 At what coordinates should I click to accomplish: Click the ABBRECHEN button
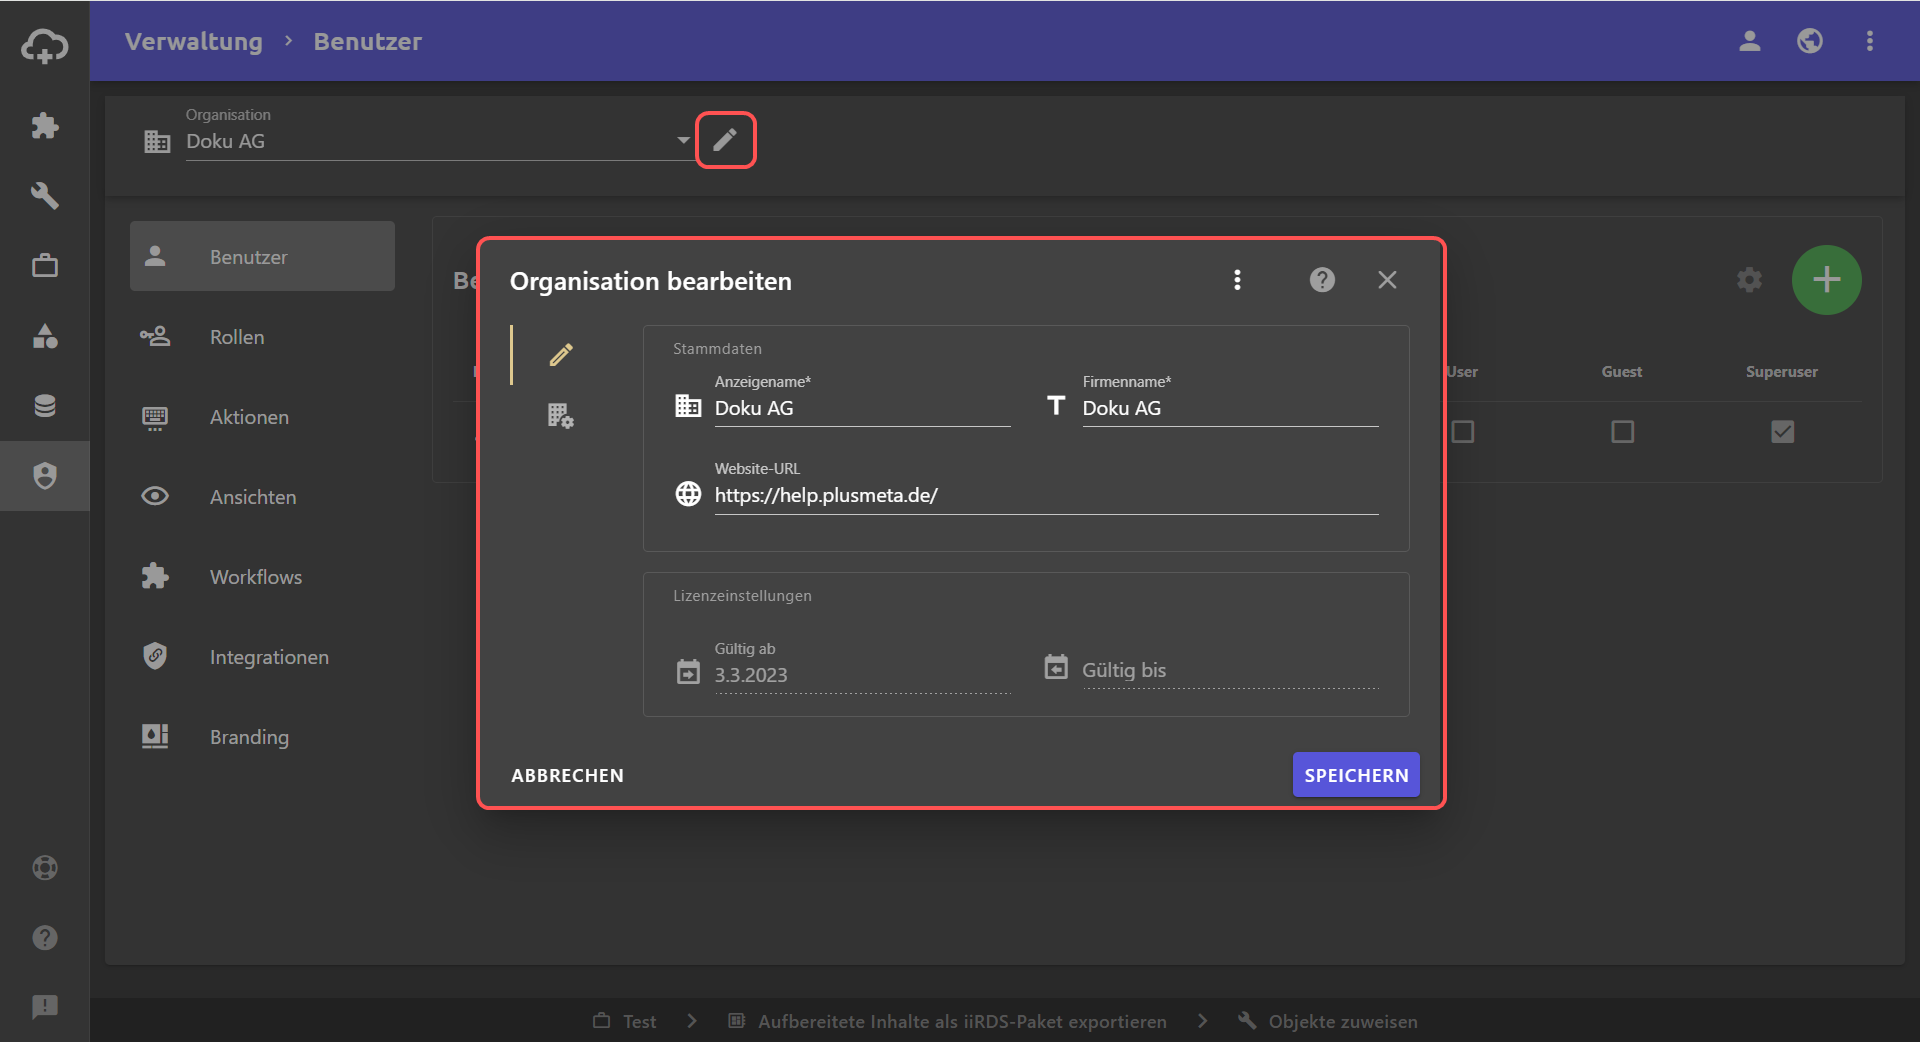(x=567, y=775)
